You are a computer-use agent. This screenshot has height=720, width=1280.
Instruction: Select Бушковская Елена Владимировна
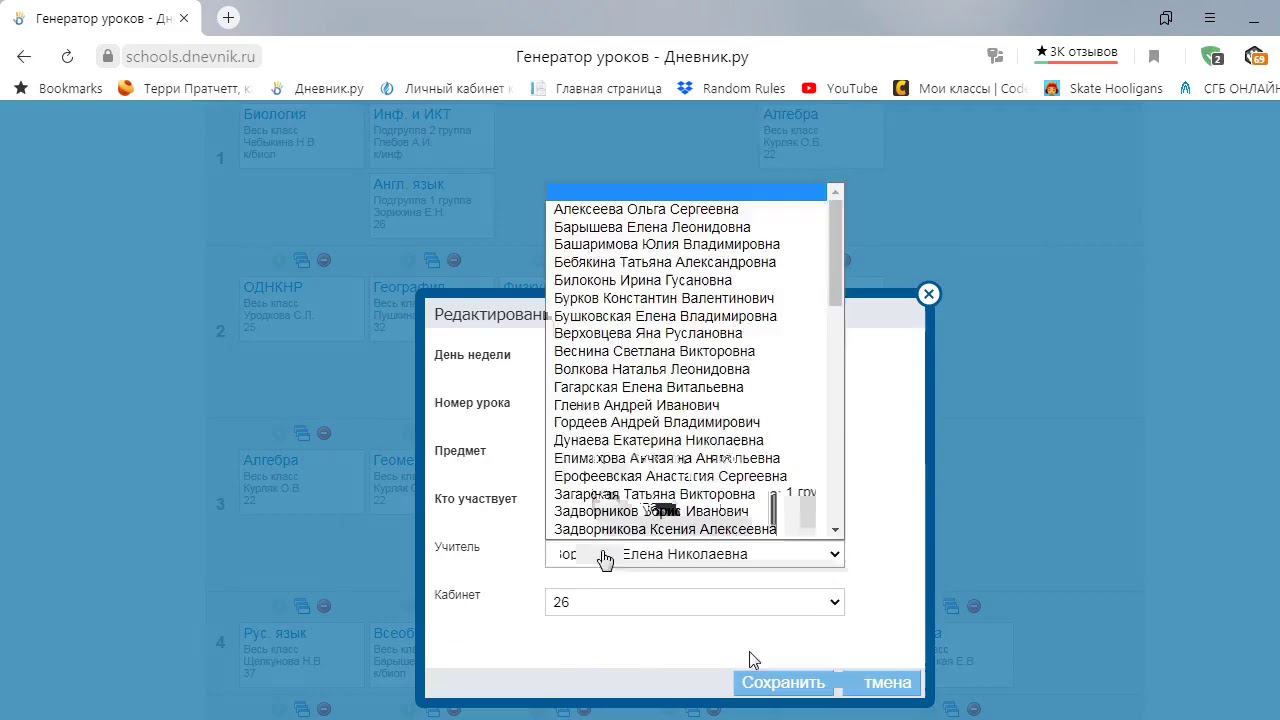(x=687, y=316)
